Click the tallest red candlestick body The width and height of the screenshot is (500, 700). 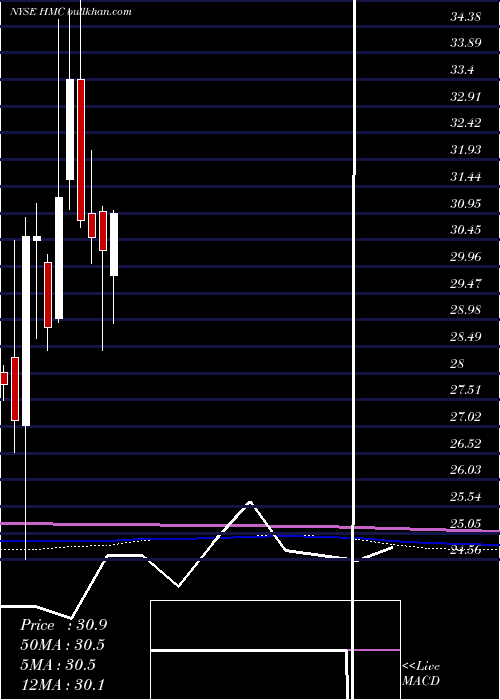coord(81,150)
